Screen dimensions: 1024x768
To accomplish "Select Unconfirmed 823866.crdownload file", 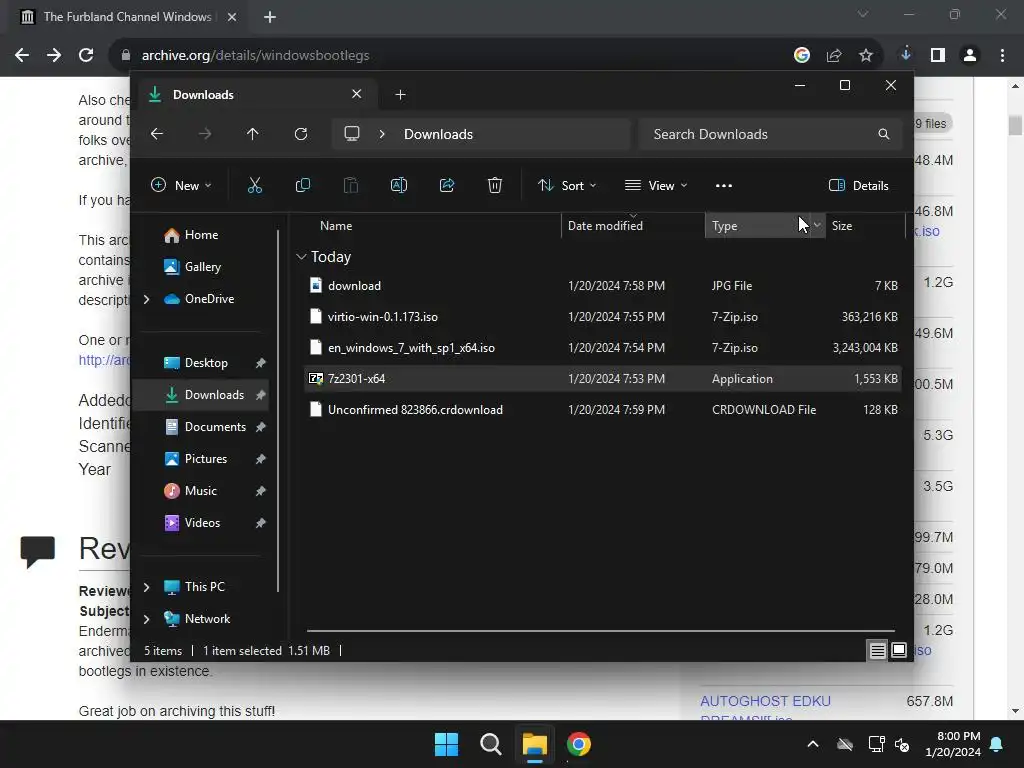I will (603, 409).
